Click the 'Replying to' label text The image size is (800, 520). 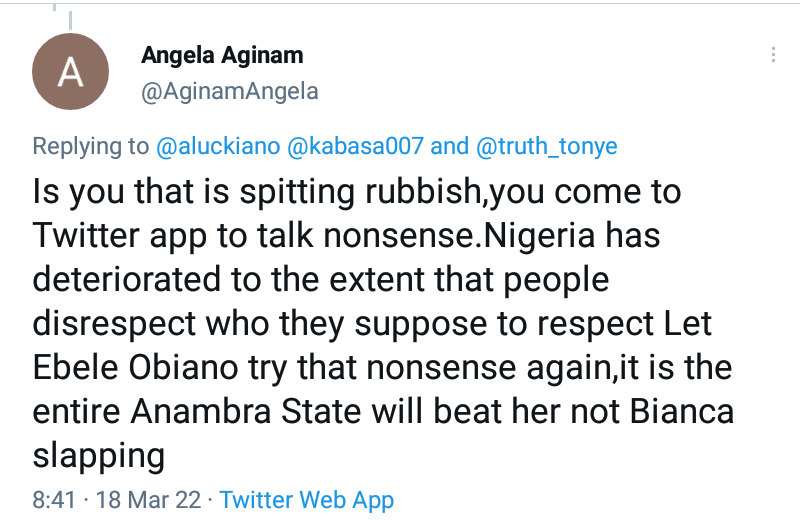coord(91,146)
